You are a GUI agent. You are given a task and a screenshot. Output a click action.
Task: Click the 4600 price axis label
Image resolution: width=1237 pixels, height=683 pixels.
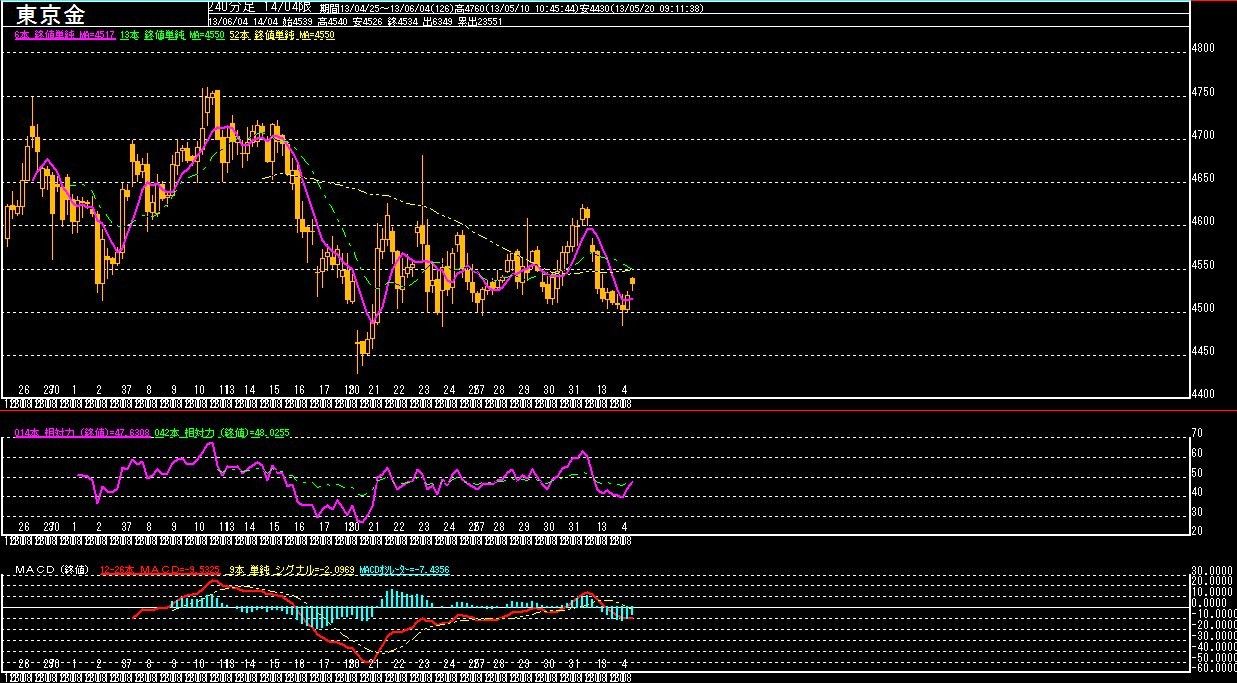(1203, 222)
